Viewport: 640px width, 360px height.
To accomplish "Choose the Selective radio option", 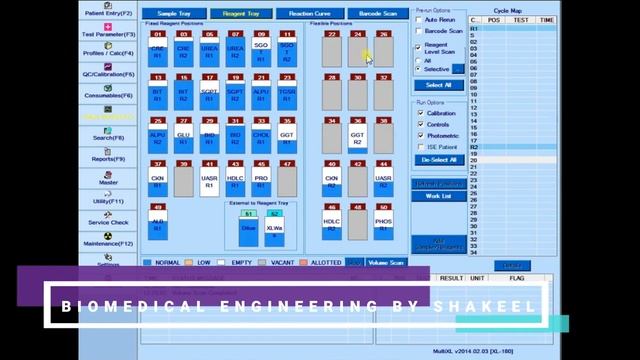I will [418, 69].
